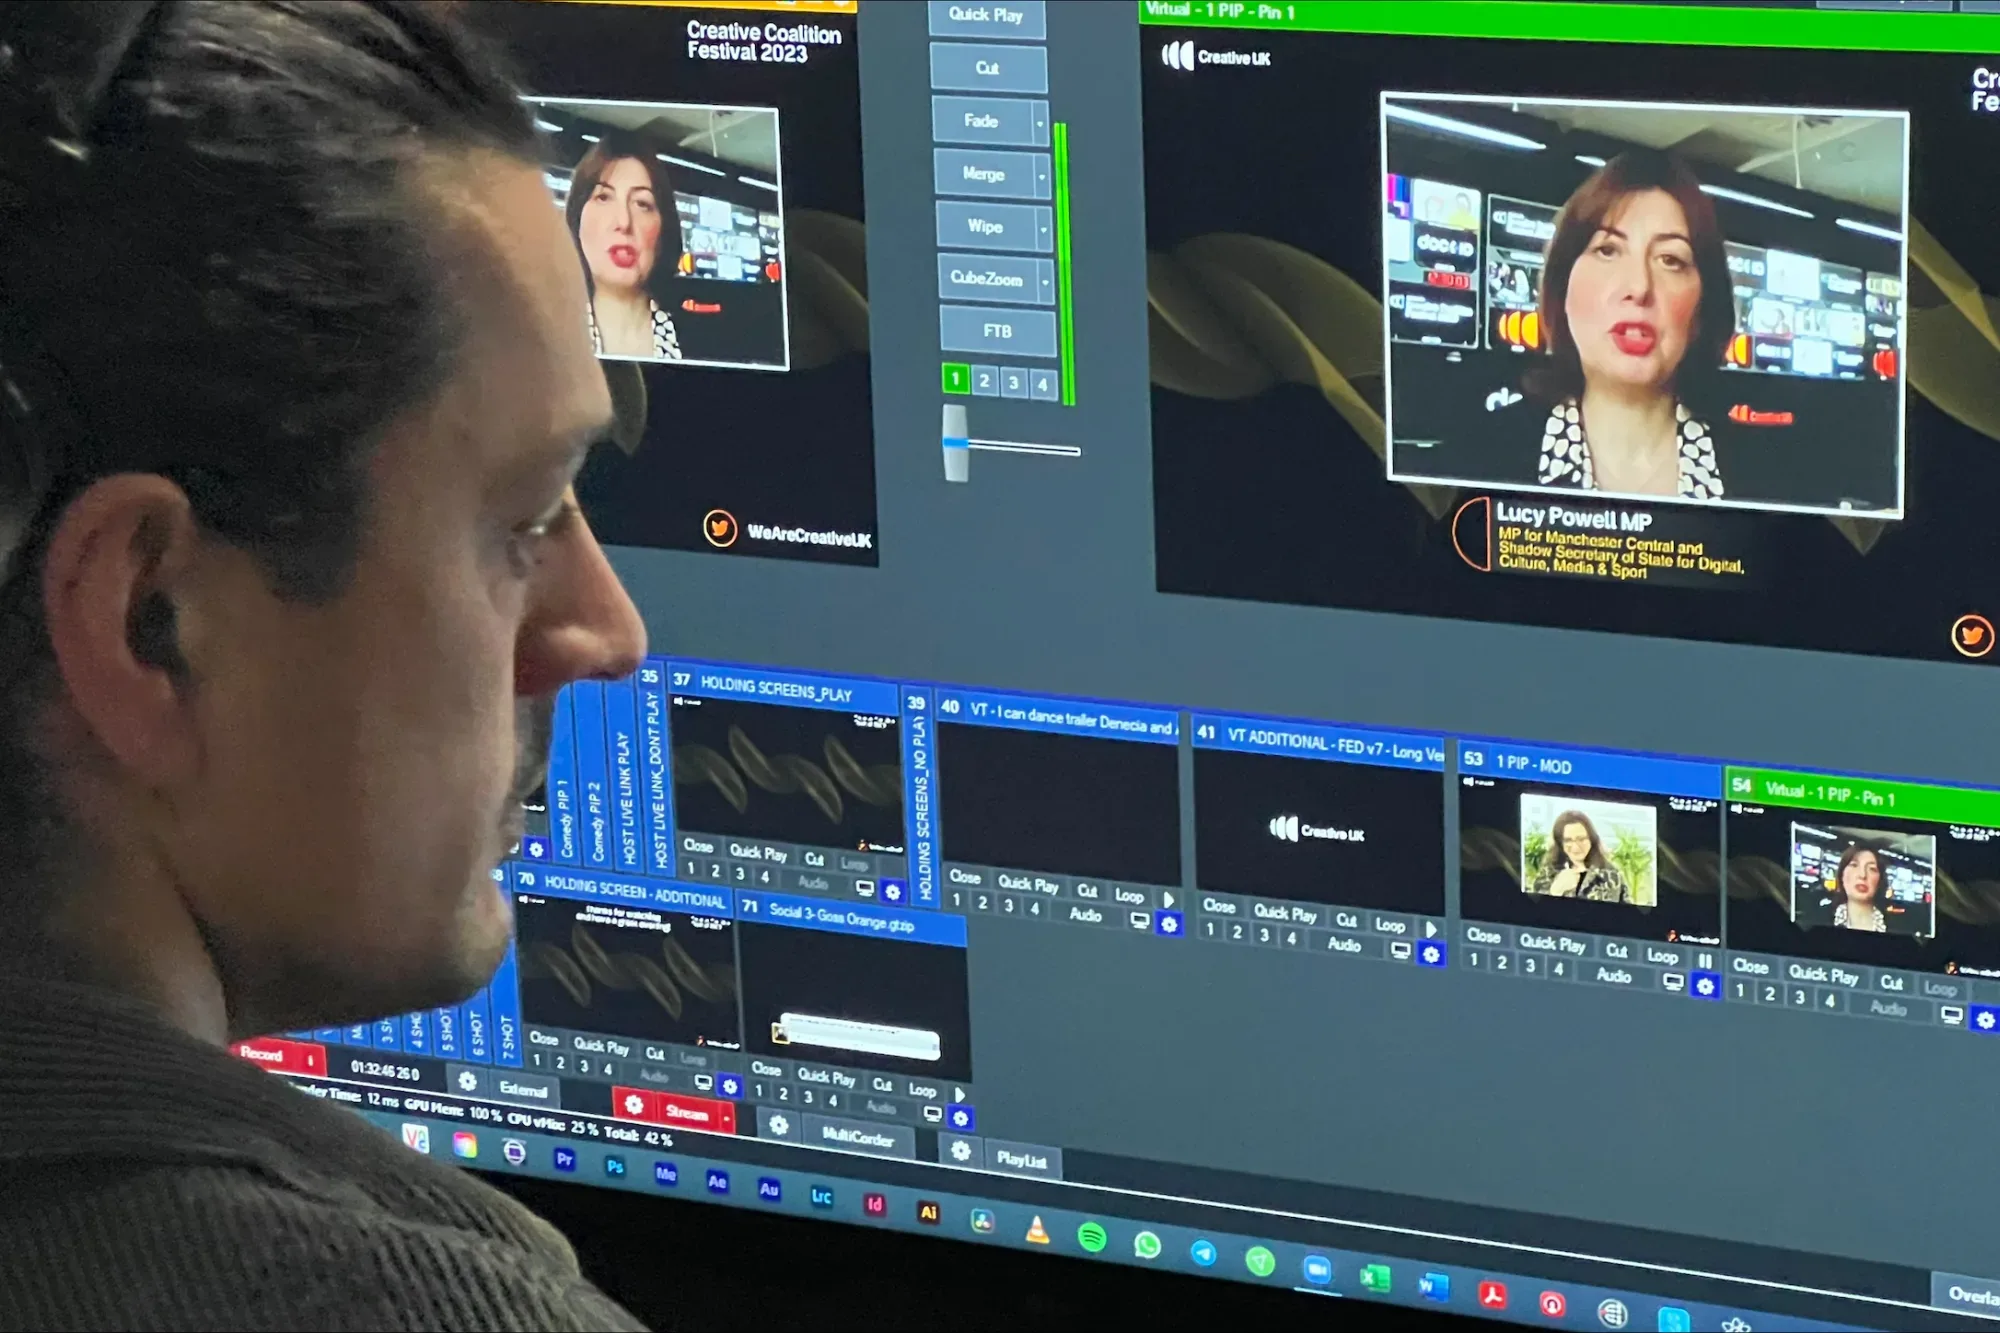Screen dimensions: 2000x1333
Task: Click the FTB fade-to-black button
Action: (998, 331)
